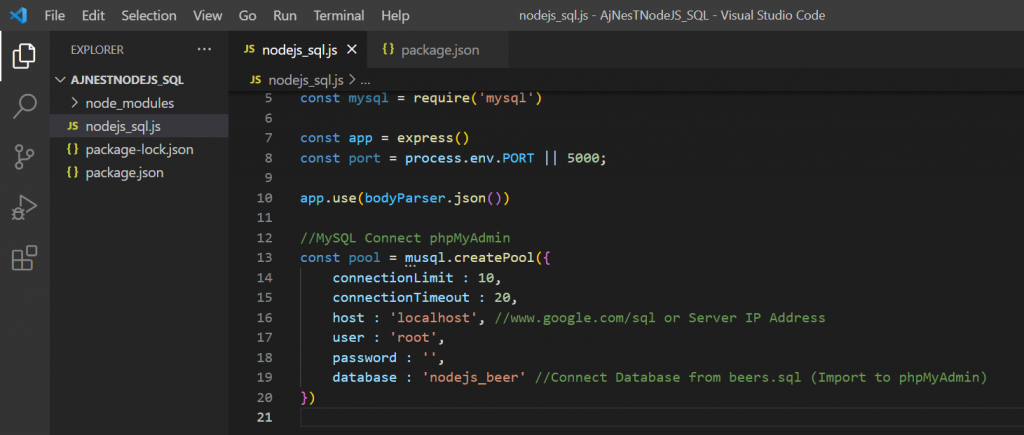Select package-lock.json in the Explorer
This screenshot has width=1024, height=435.
(139, 149)
